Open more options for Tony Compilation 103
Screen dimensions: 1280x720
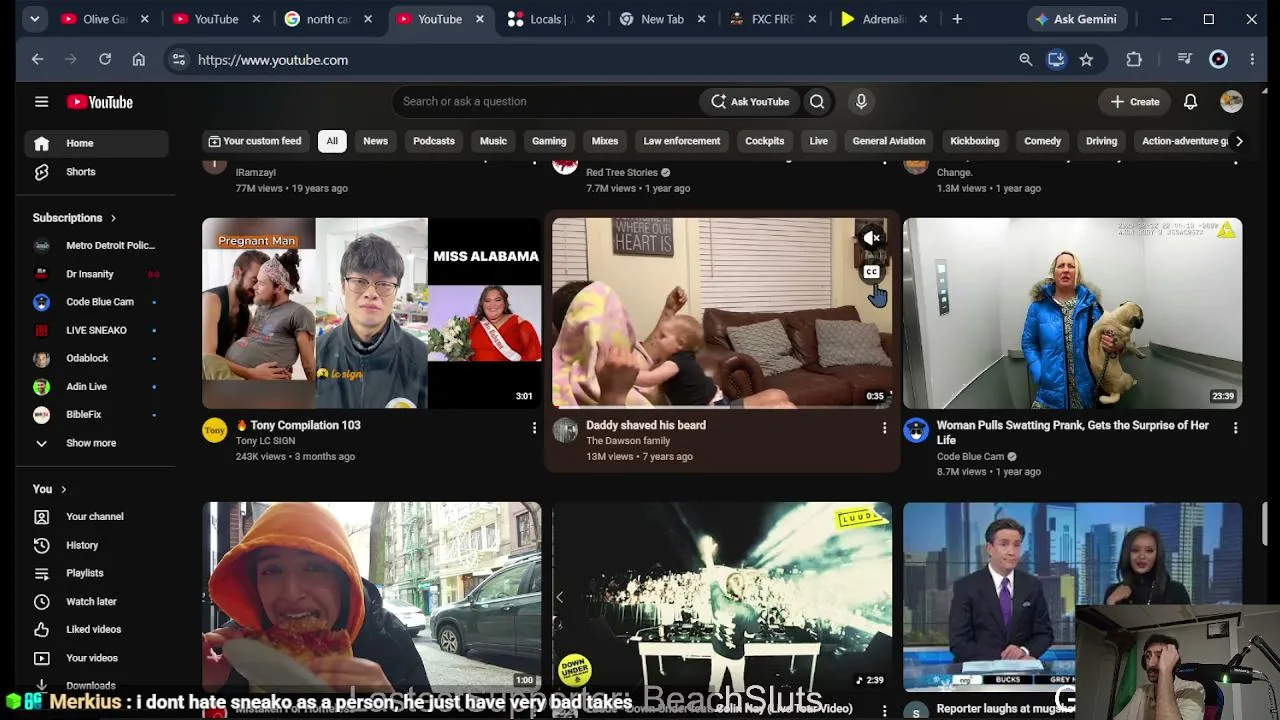[x=534, y=429]
